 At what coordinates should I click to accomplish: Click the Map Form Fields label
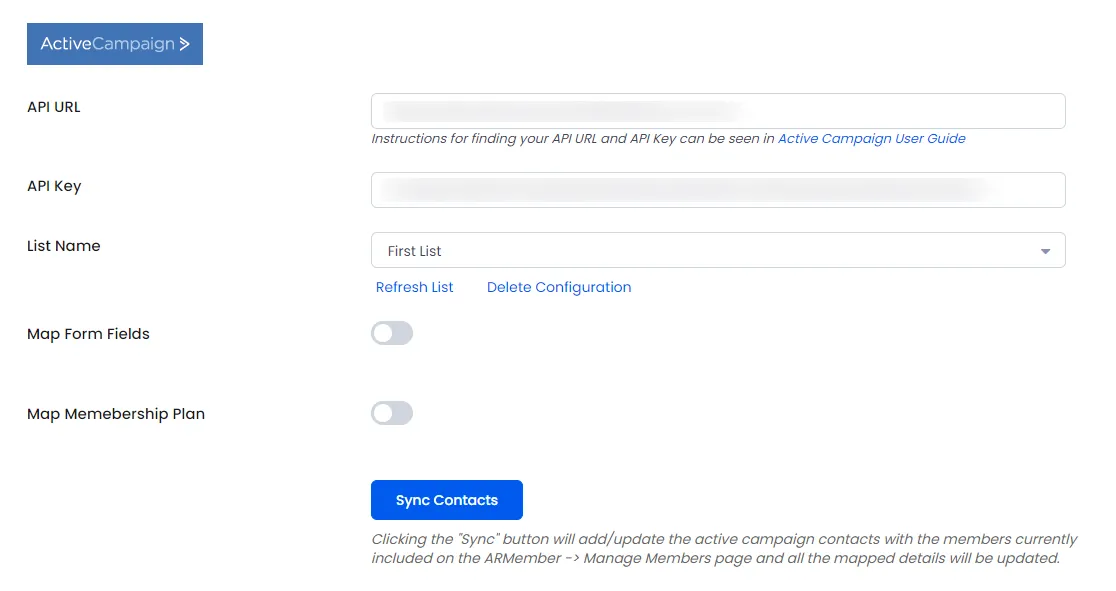88,334
